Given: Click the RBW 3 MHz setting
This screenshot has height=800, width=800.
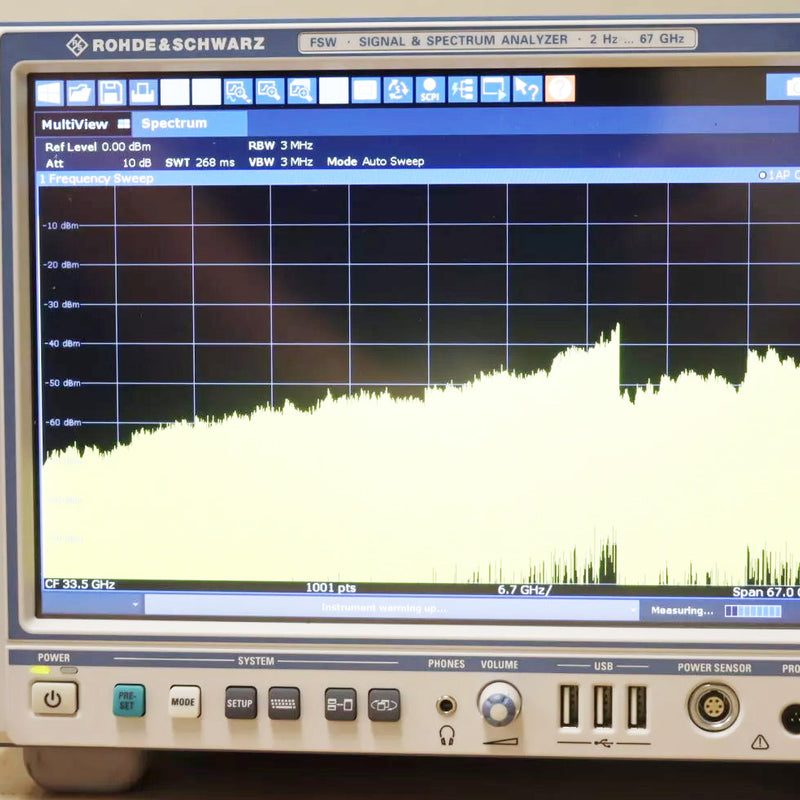Looking at the screenshot, I should pos(280,145).
